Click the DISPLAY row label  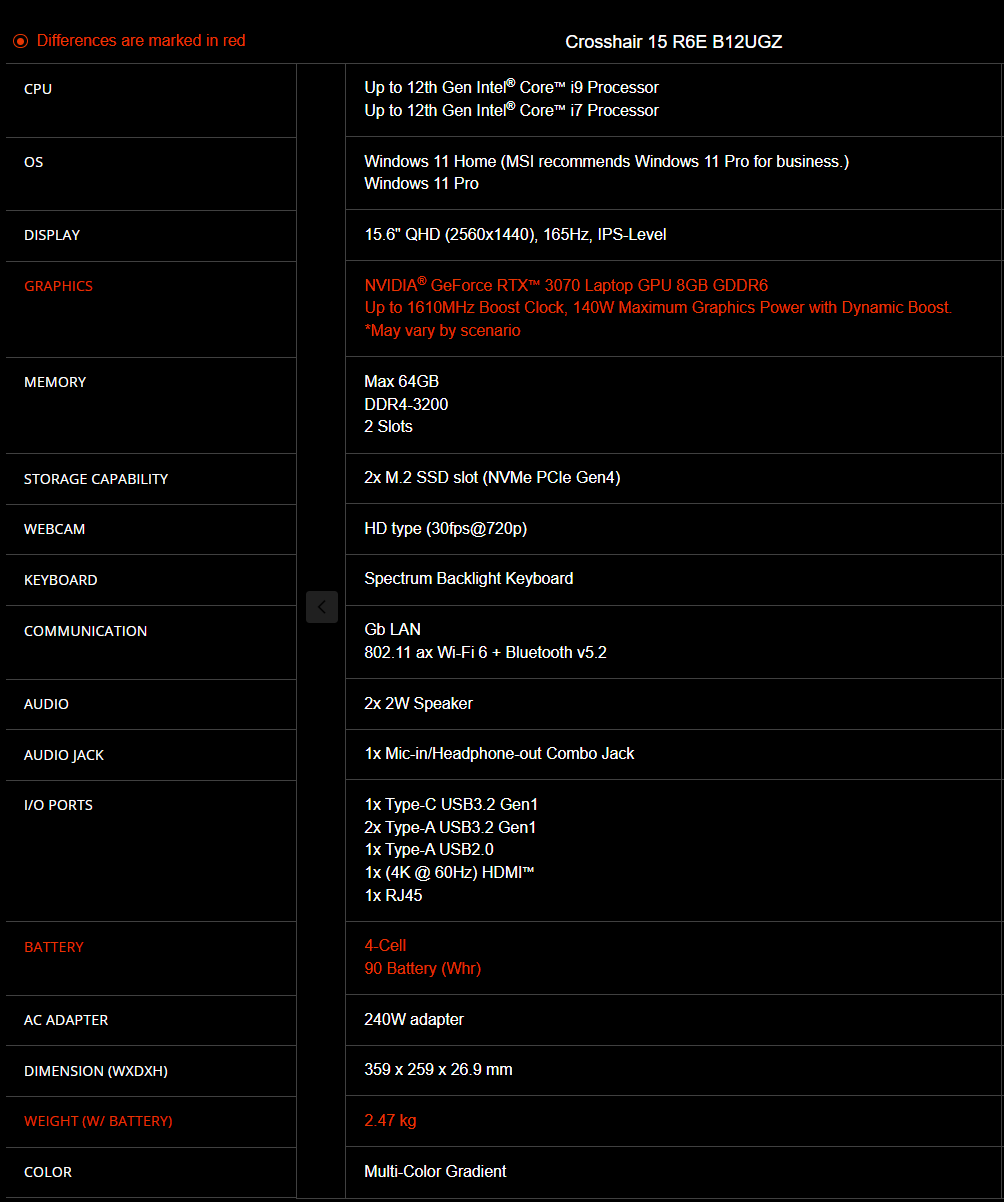52,235
